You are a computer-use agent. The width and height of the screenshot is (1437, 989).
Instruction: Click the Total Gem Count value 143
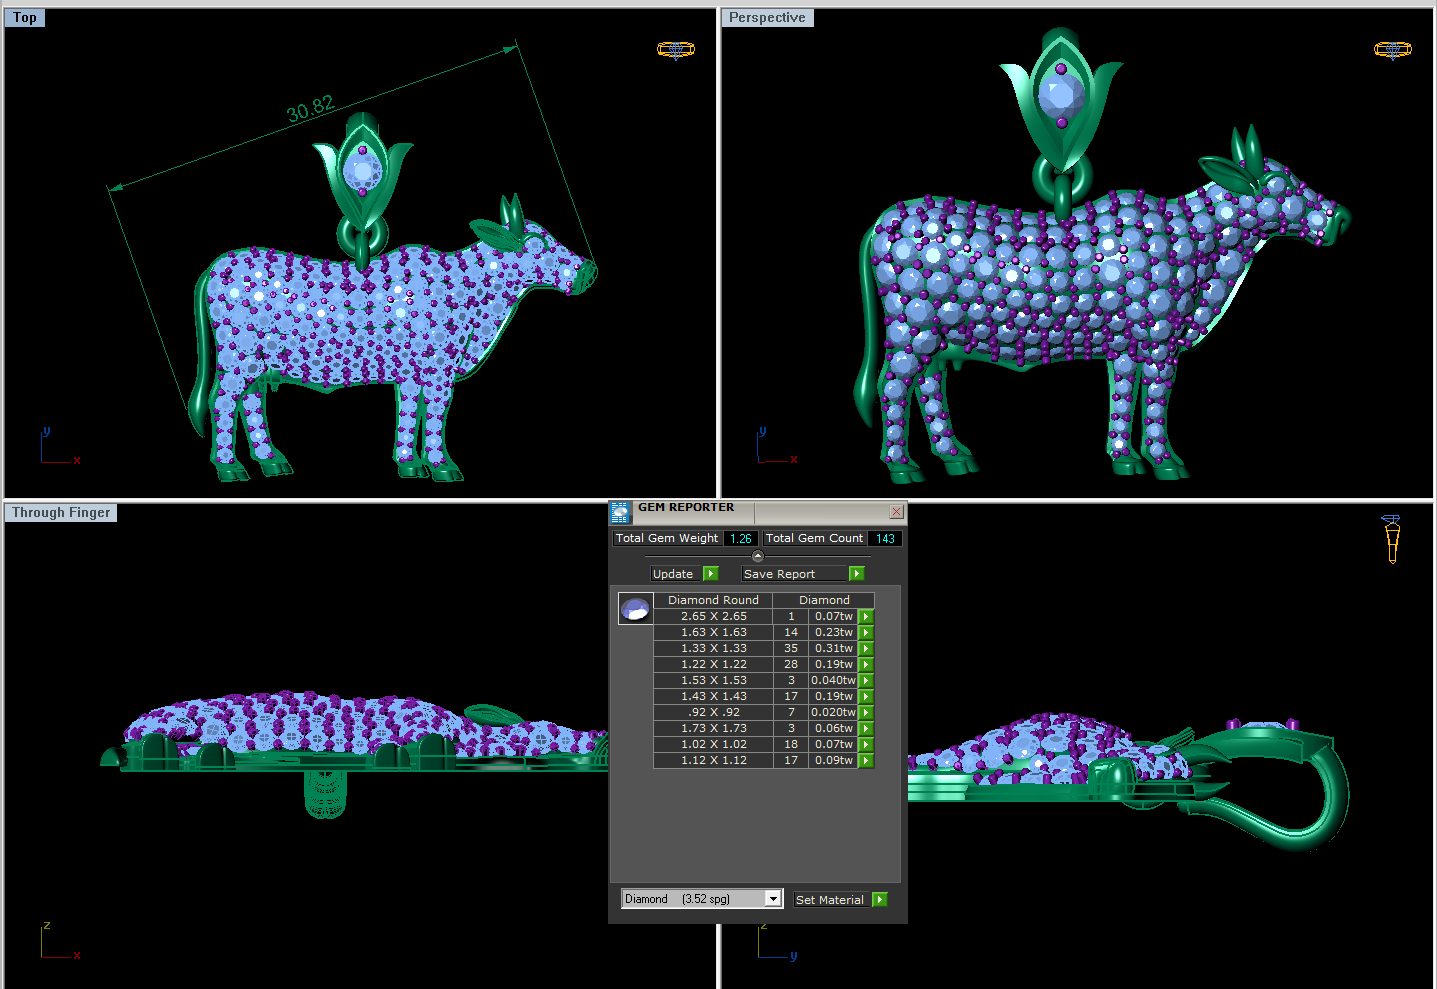[885, 539]
